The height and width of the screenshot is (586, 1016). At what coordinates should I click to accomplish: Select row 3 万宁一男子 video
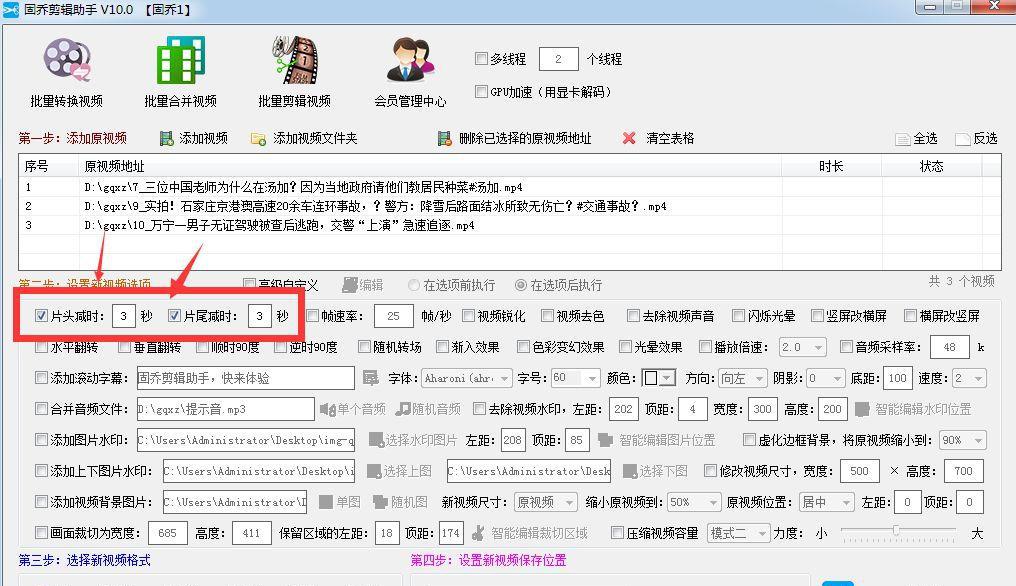pyautogui.click(x=510, y=225)
